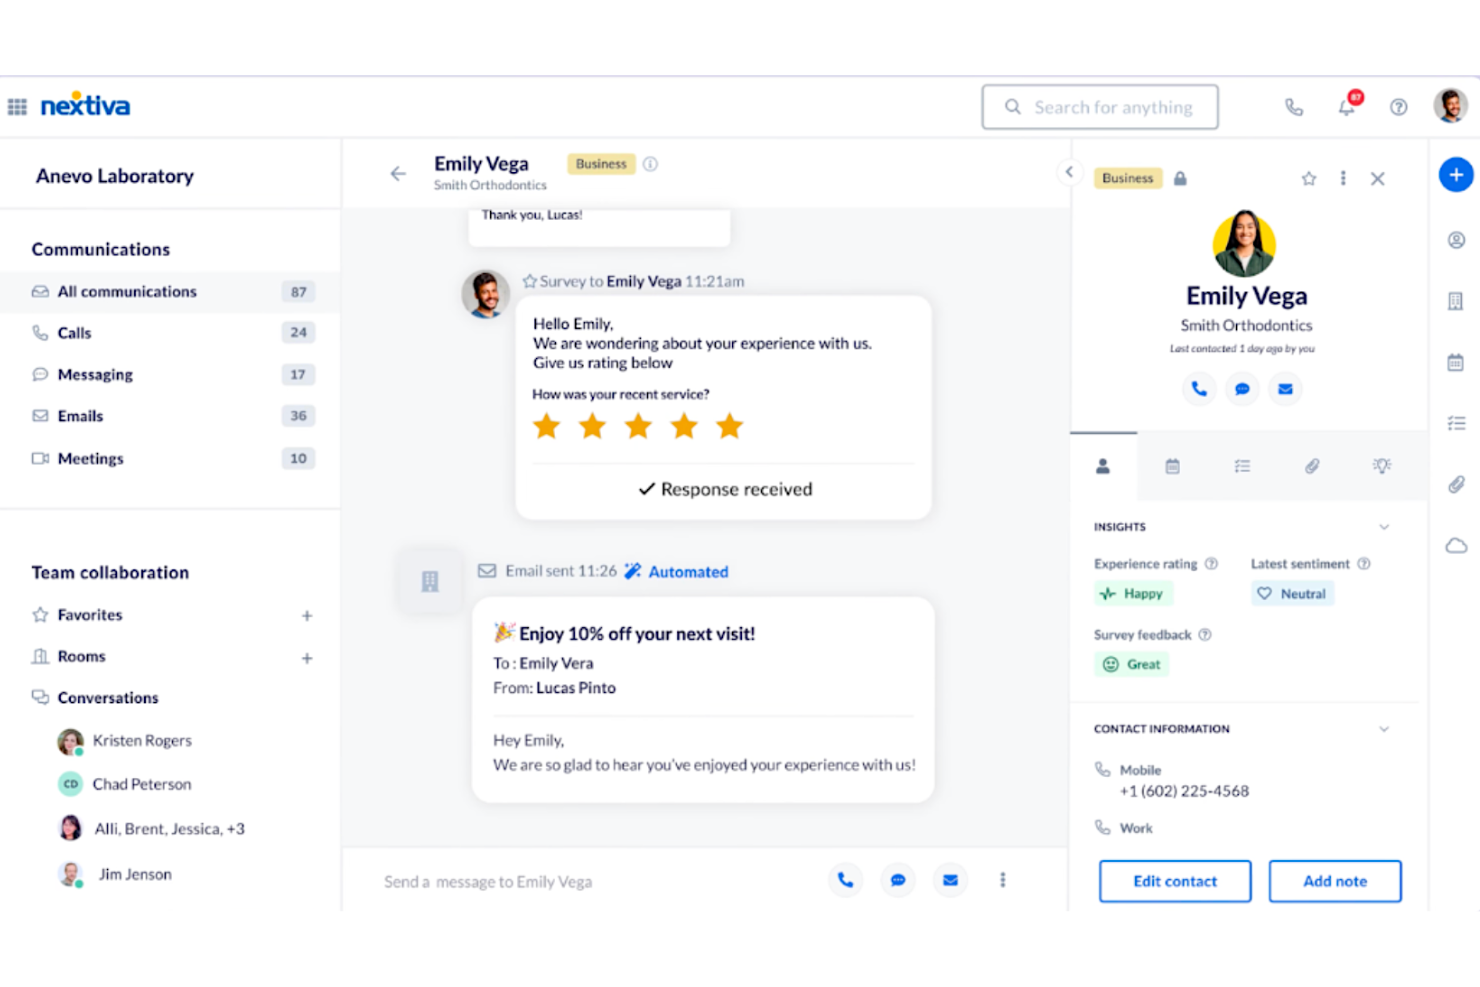Click the blue plus button on the right sidebar
The image size is (1480, 987).
[x=1456, y=174]
